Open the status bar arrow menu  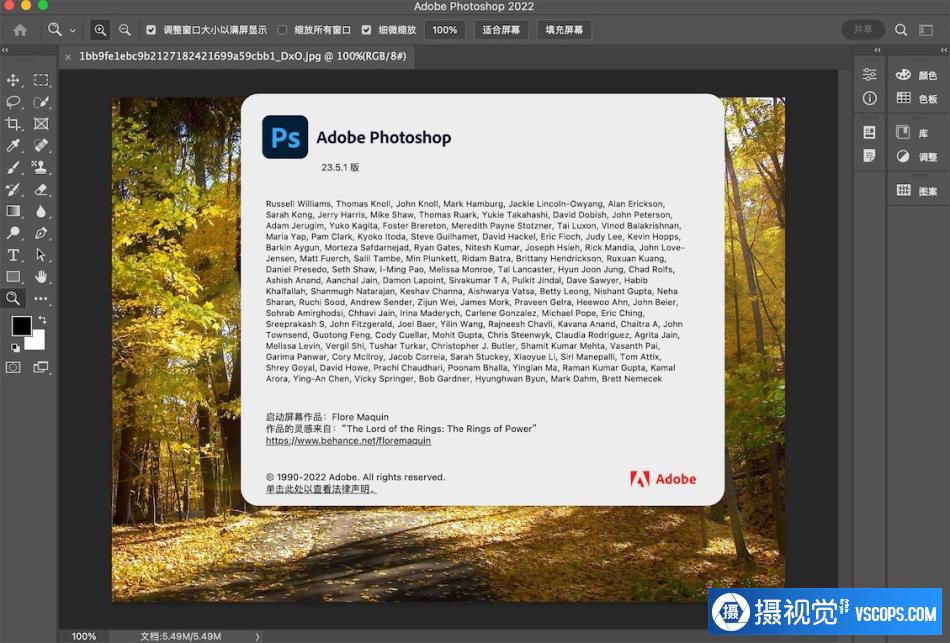click(257, 636)
